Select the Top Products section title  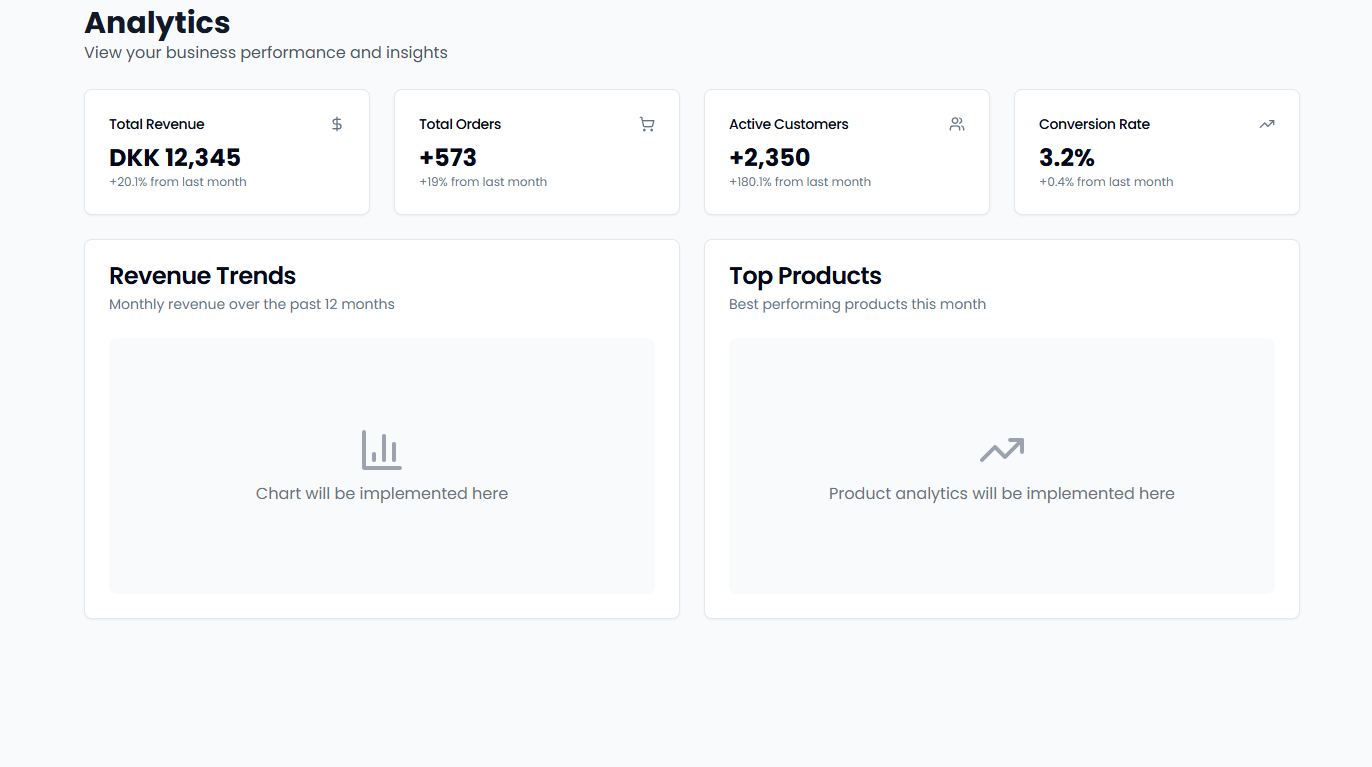click(x=805, y=276)
